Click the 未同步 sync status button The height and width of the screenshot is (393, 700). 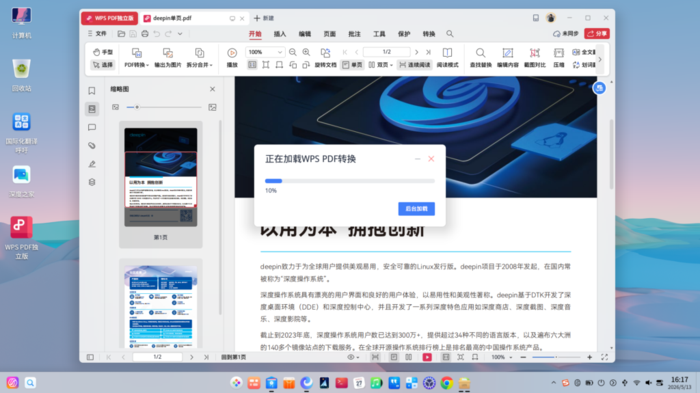[x=566, y=33]
